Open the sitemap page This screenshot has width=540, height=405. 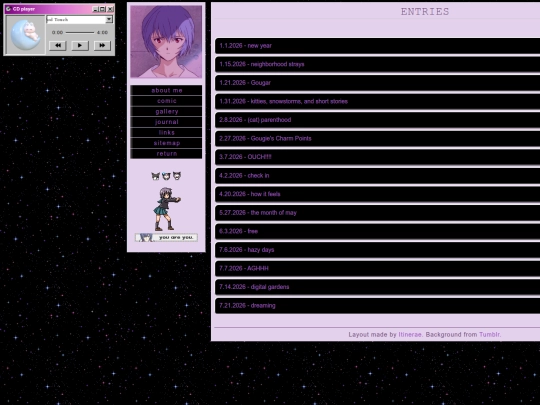[x=166, y=143]
